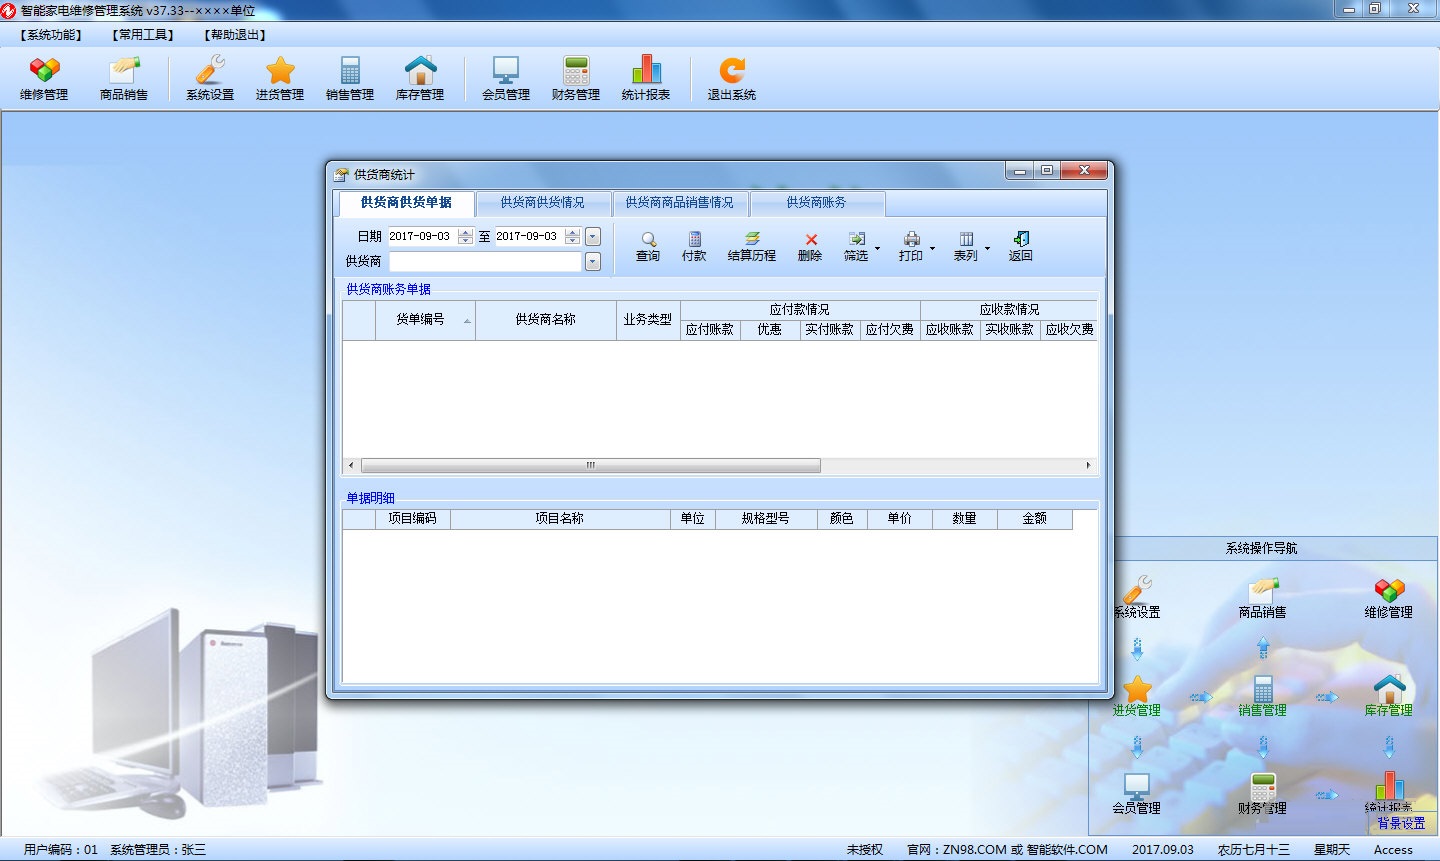Click 返回 to return from dialog
The height and width of the screenshot is (861, 1440).
1020,246
